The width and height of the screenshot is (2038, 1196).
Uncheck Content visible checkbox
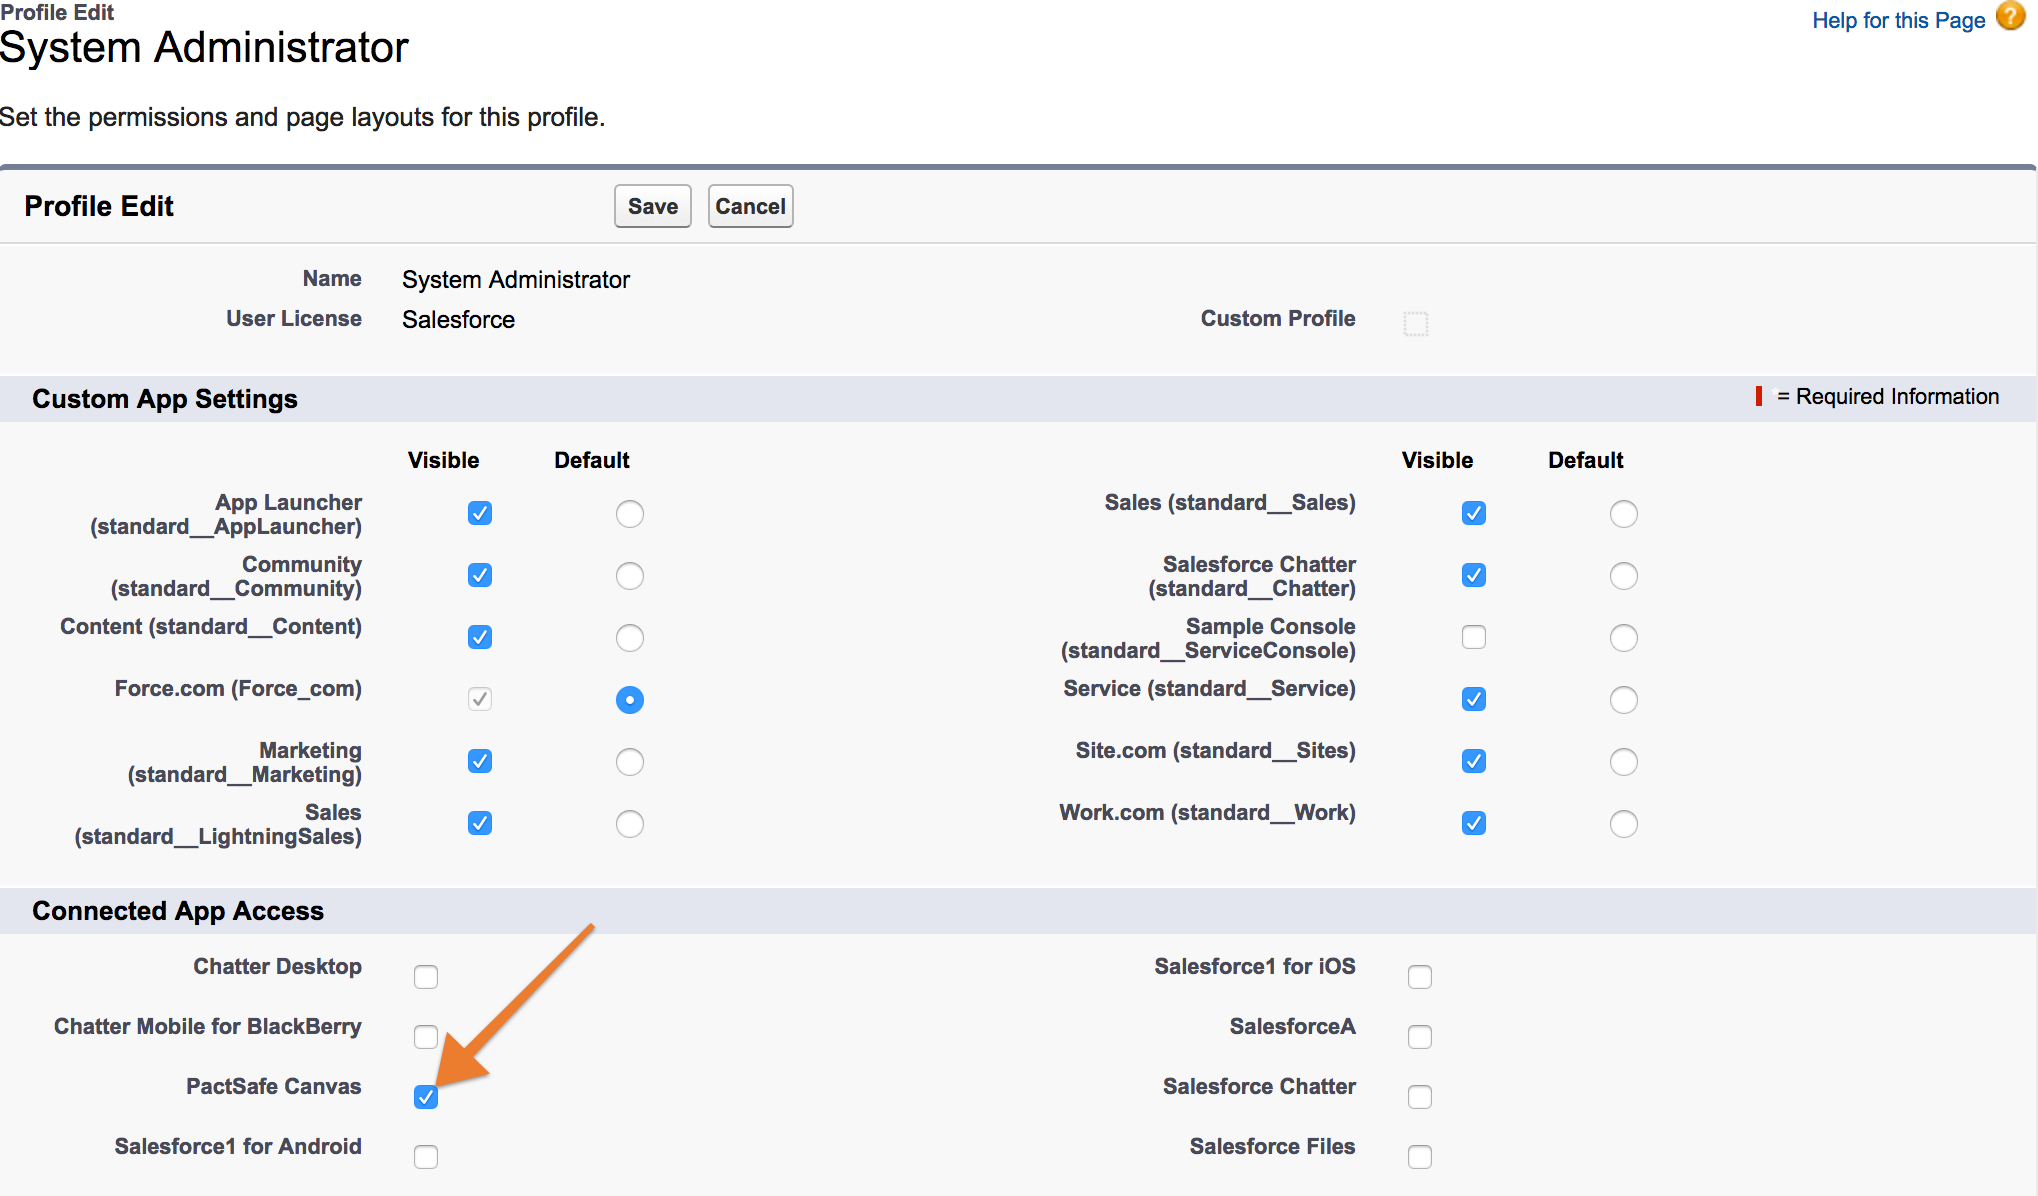click(480, 637)
